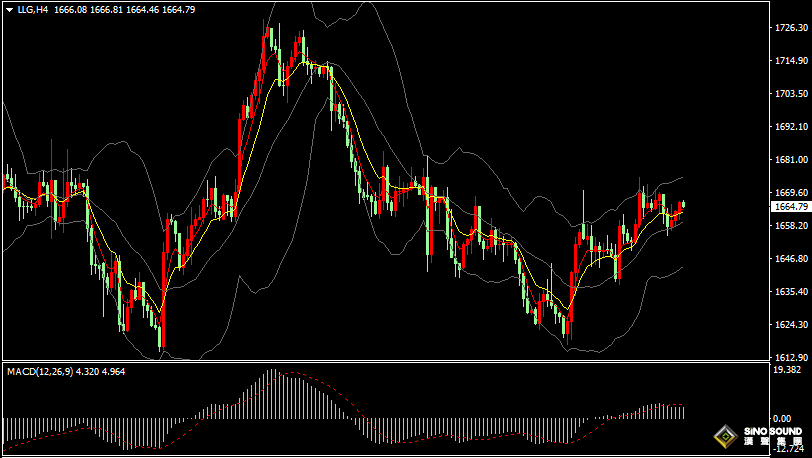Click the latest candlestick on the chart

click(x=683, y=205)
